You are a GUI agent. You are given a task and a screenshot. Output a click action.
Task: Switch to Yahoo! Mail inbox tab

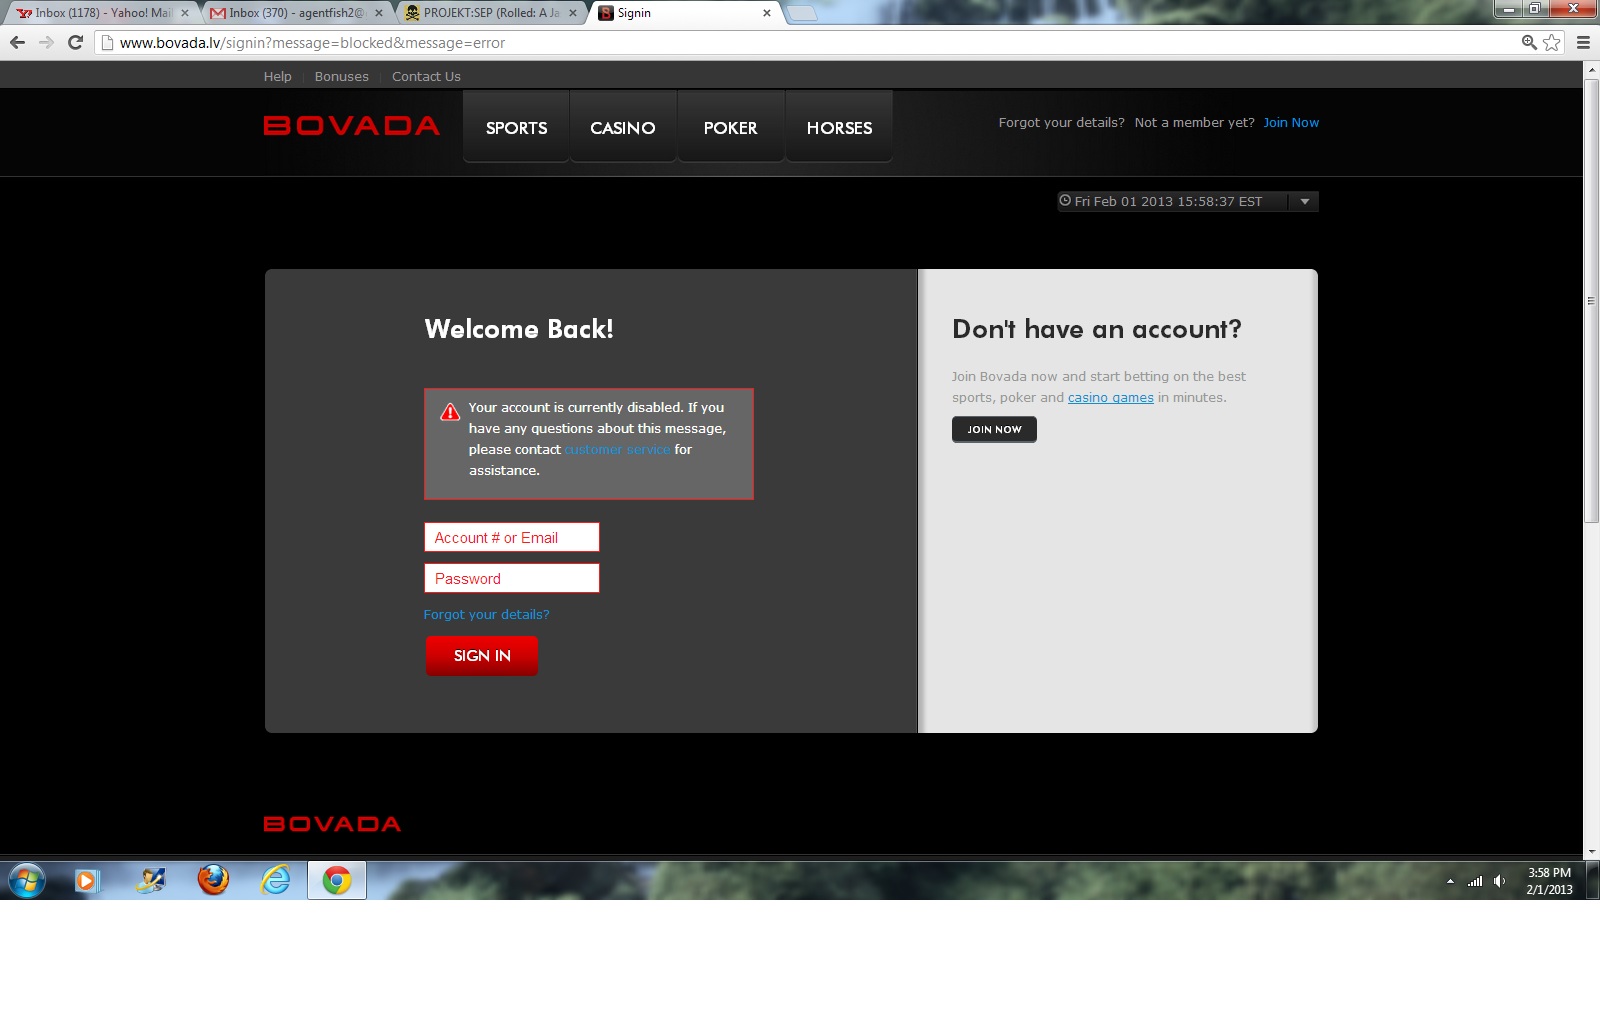coord(100,13)
